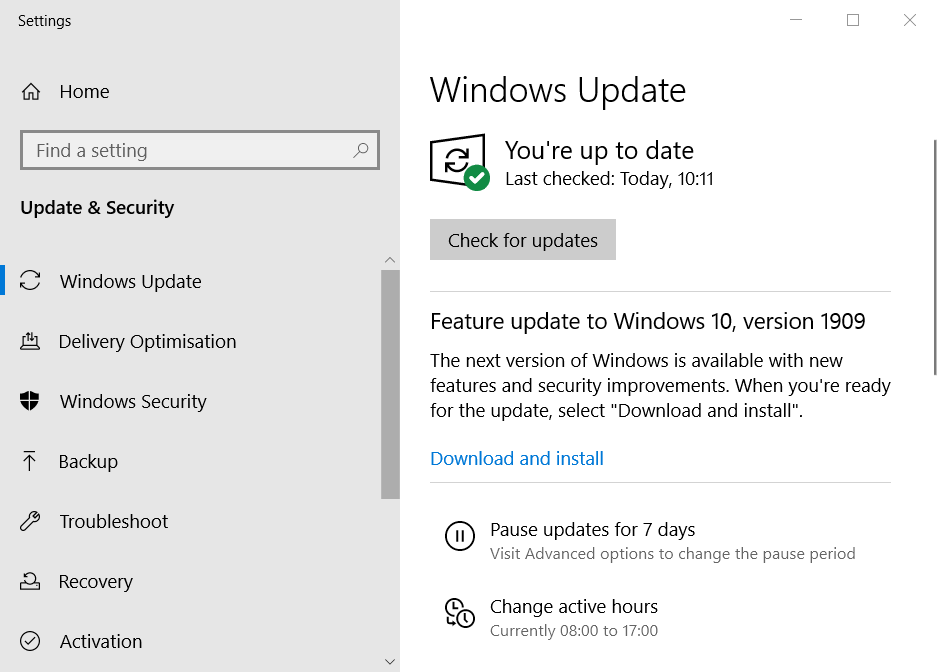Click the Home icon in the sidebar
This screenshot has height=672, width=939.
(31, 92)
